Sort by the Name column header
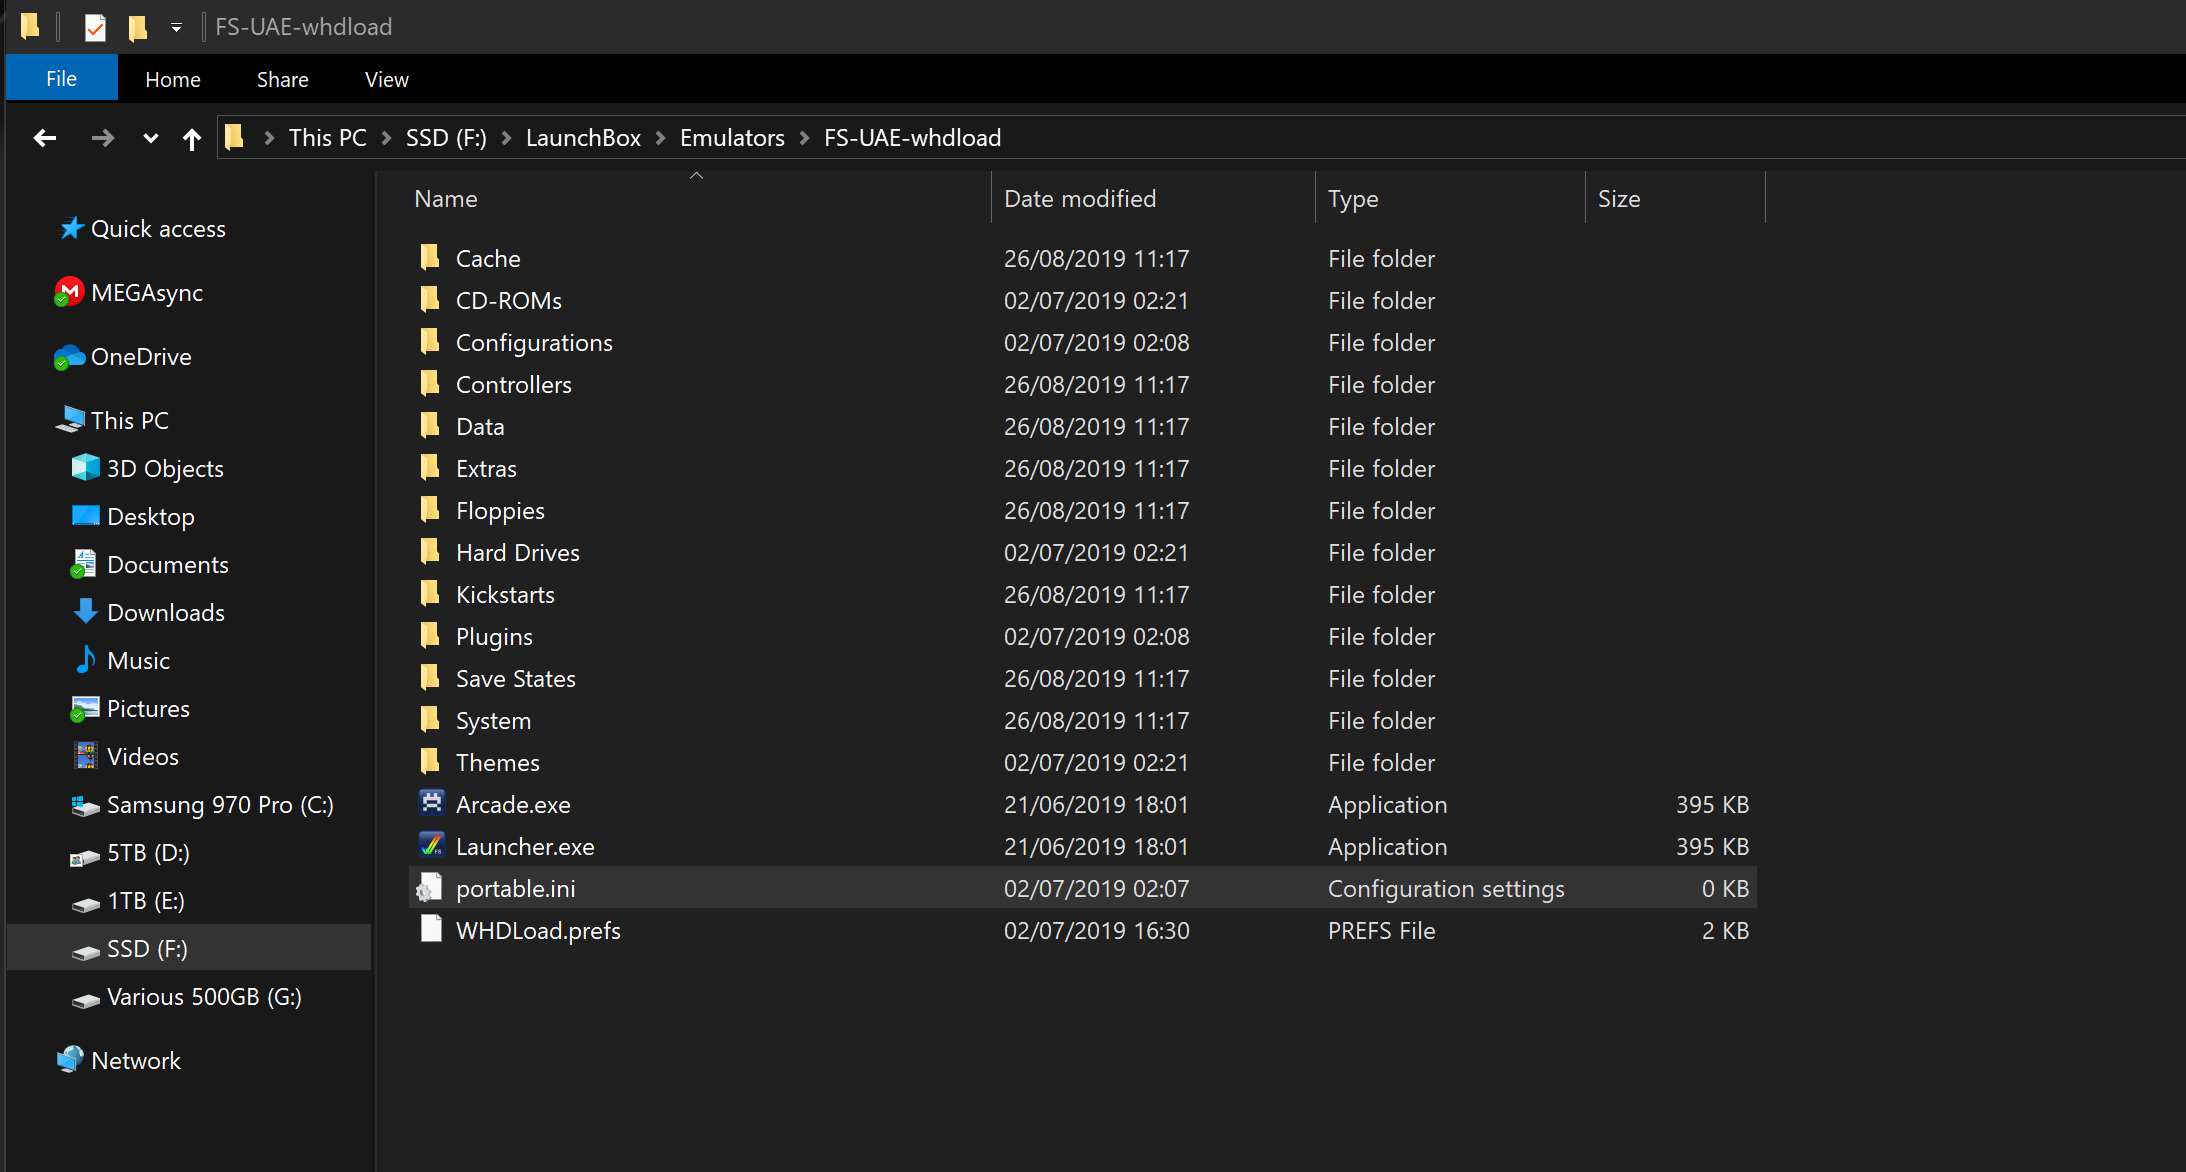The image size is (2186, 1172). click(446, 198)
